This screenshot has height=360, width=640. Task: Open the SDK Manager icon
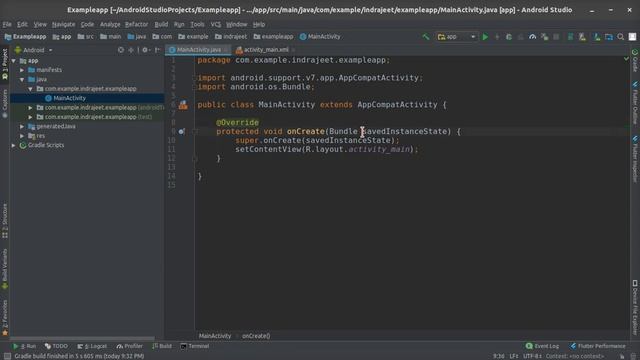[x=597, y=37]
